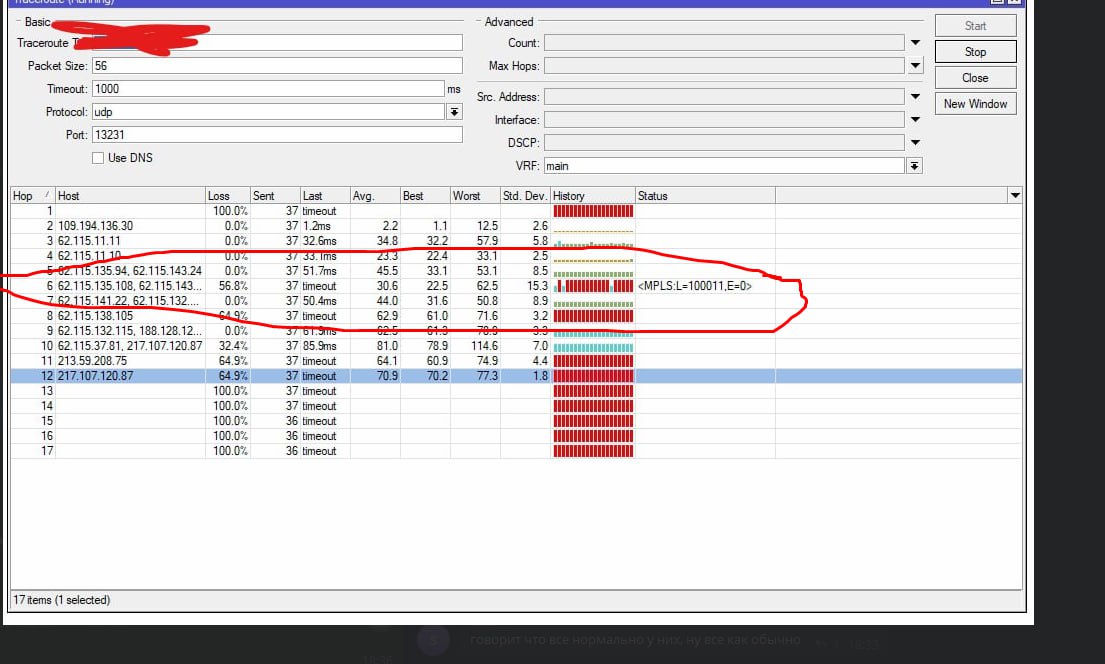Open the Protocol dropdown
Image resolution: width=1105 pixels, height=664 pixels.
pyautogui.click(x=455, y=112)
